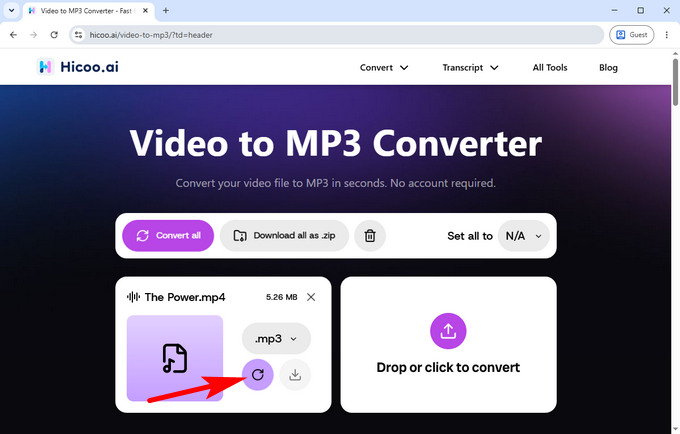Click the address bar URL
The height and width of the screenshot is (434, 680).
tap(151, 35)
